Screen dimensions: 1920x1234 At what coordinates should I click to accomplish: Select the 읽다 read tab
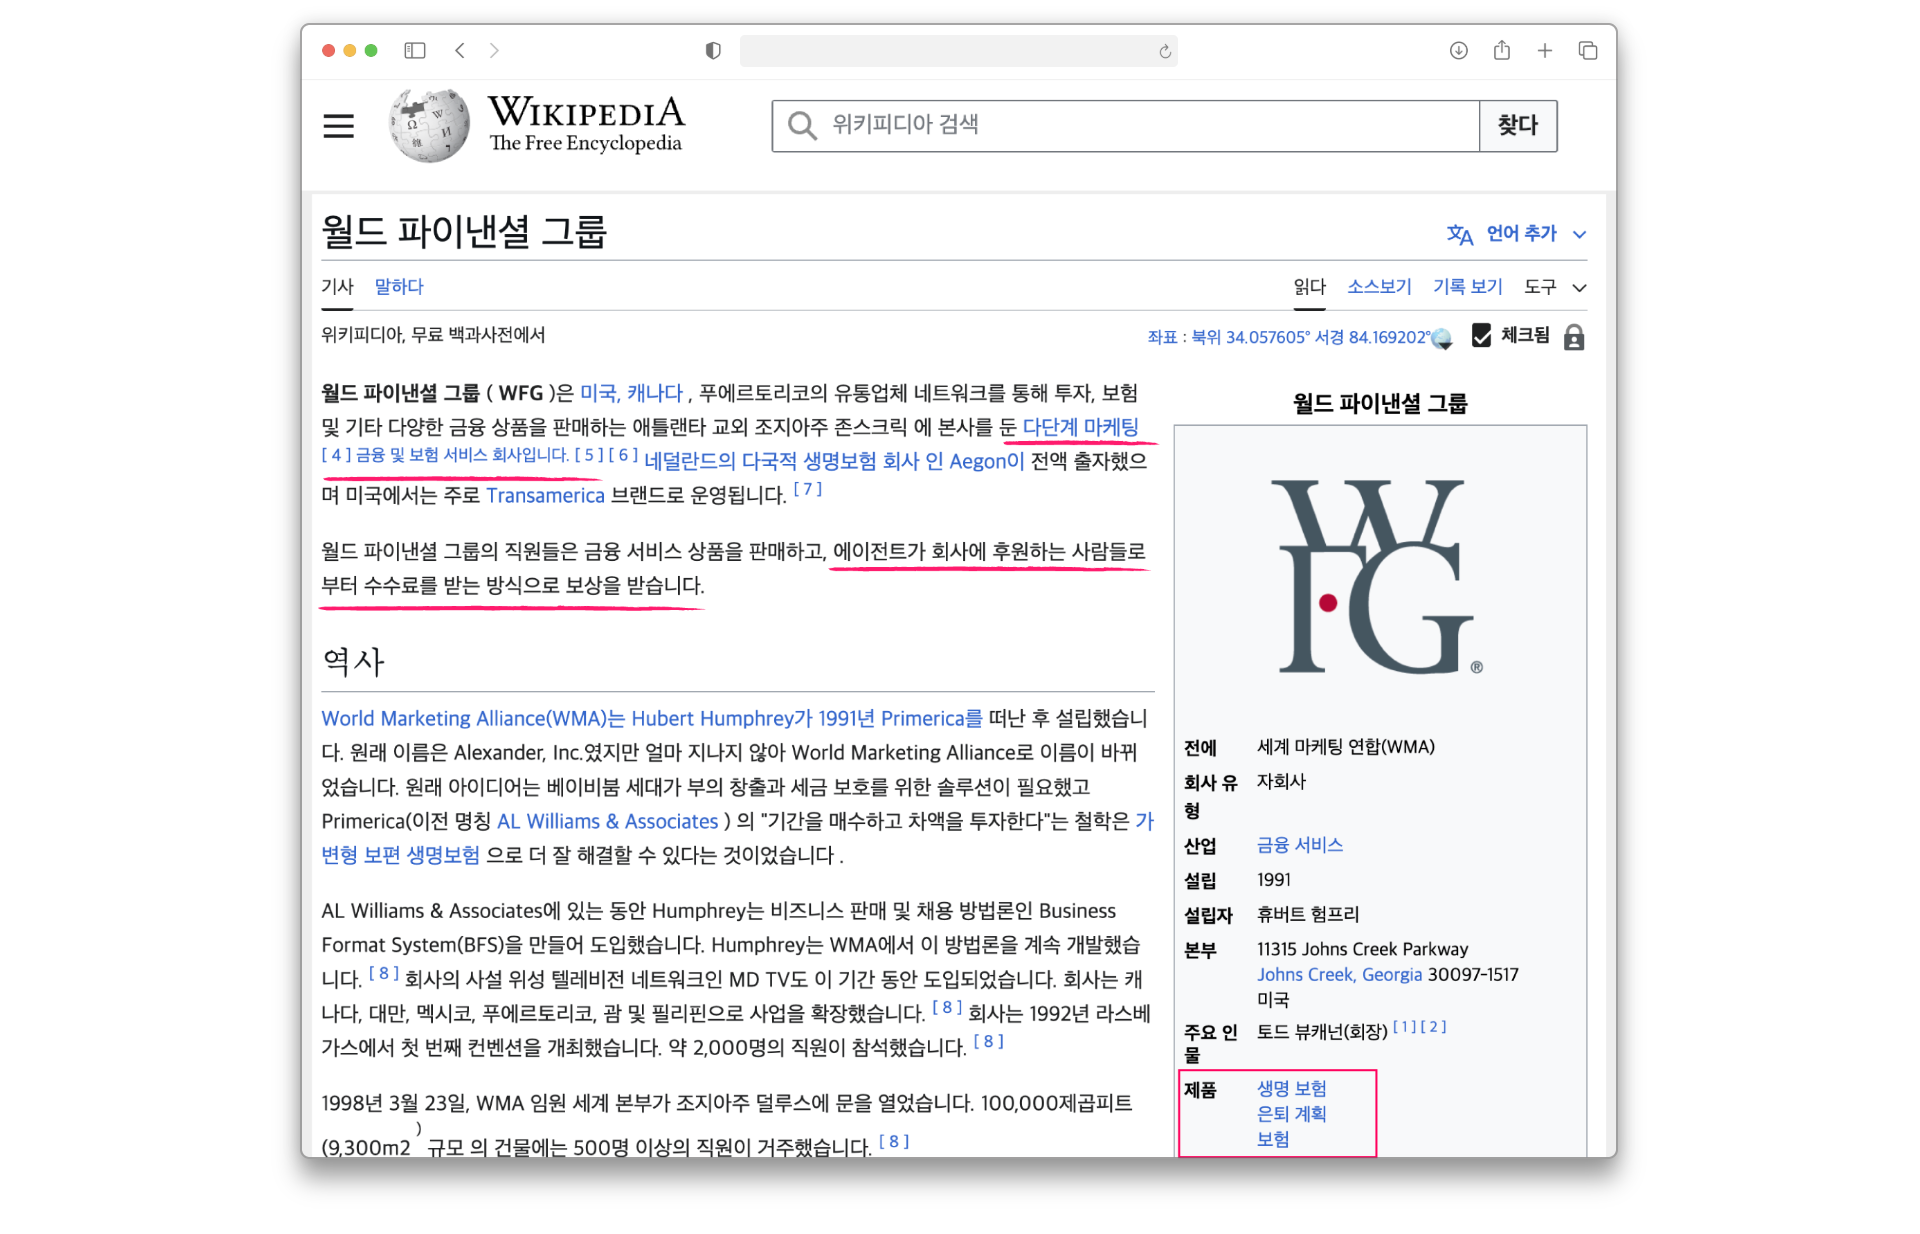point(1310,287)
